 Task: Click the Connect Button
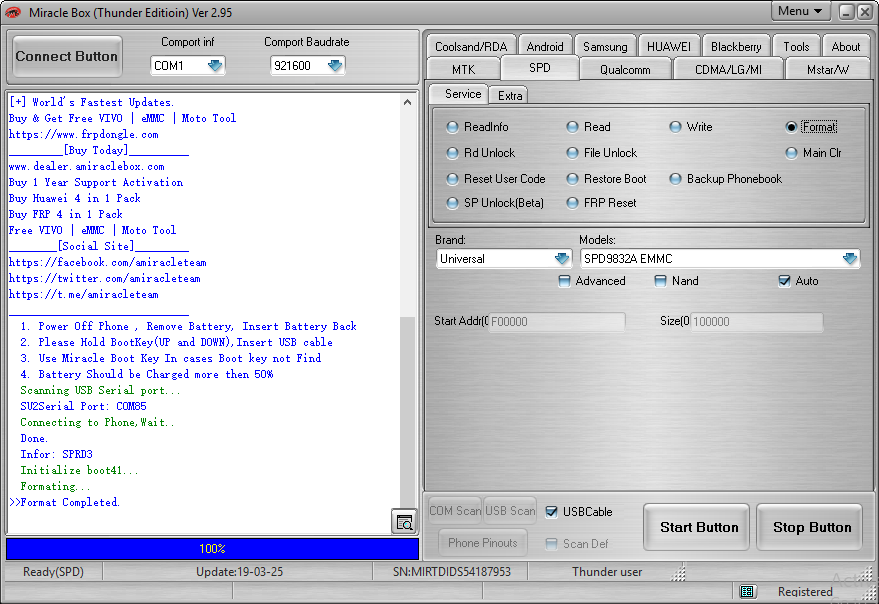click(67, 56)
